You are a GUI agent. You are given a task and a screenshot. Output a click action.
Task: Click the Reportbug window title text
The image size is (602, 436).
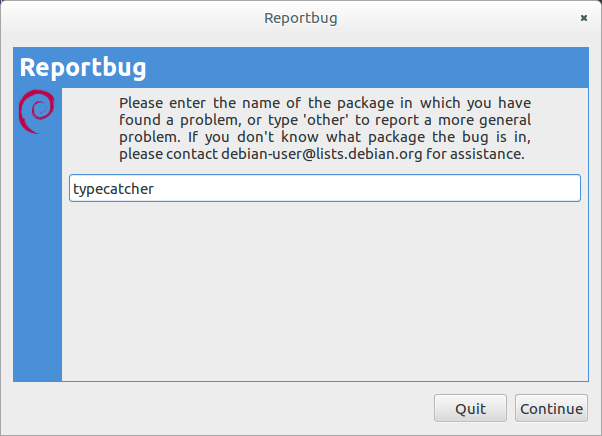pos(300,18)
